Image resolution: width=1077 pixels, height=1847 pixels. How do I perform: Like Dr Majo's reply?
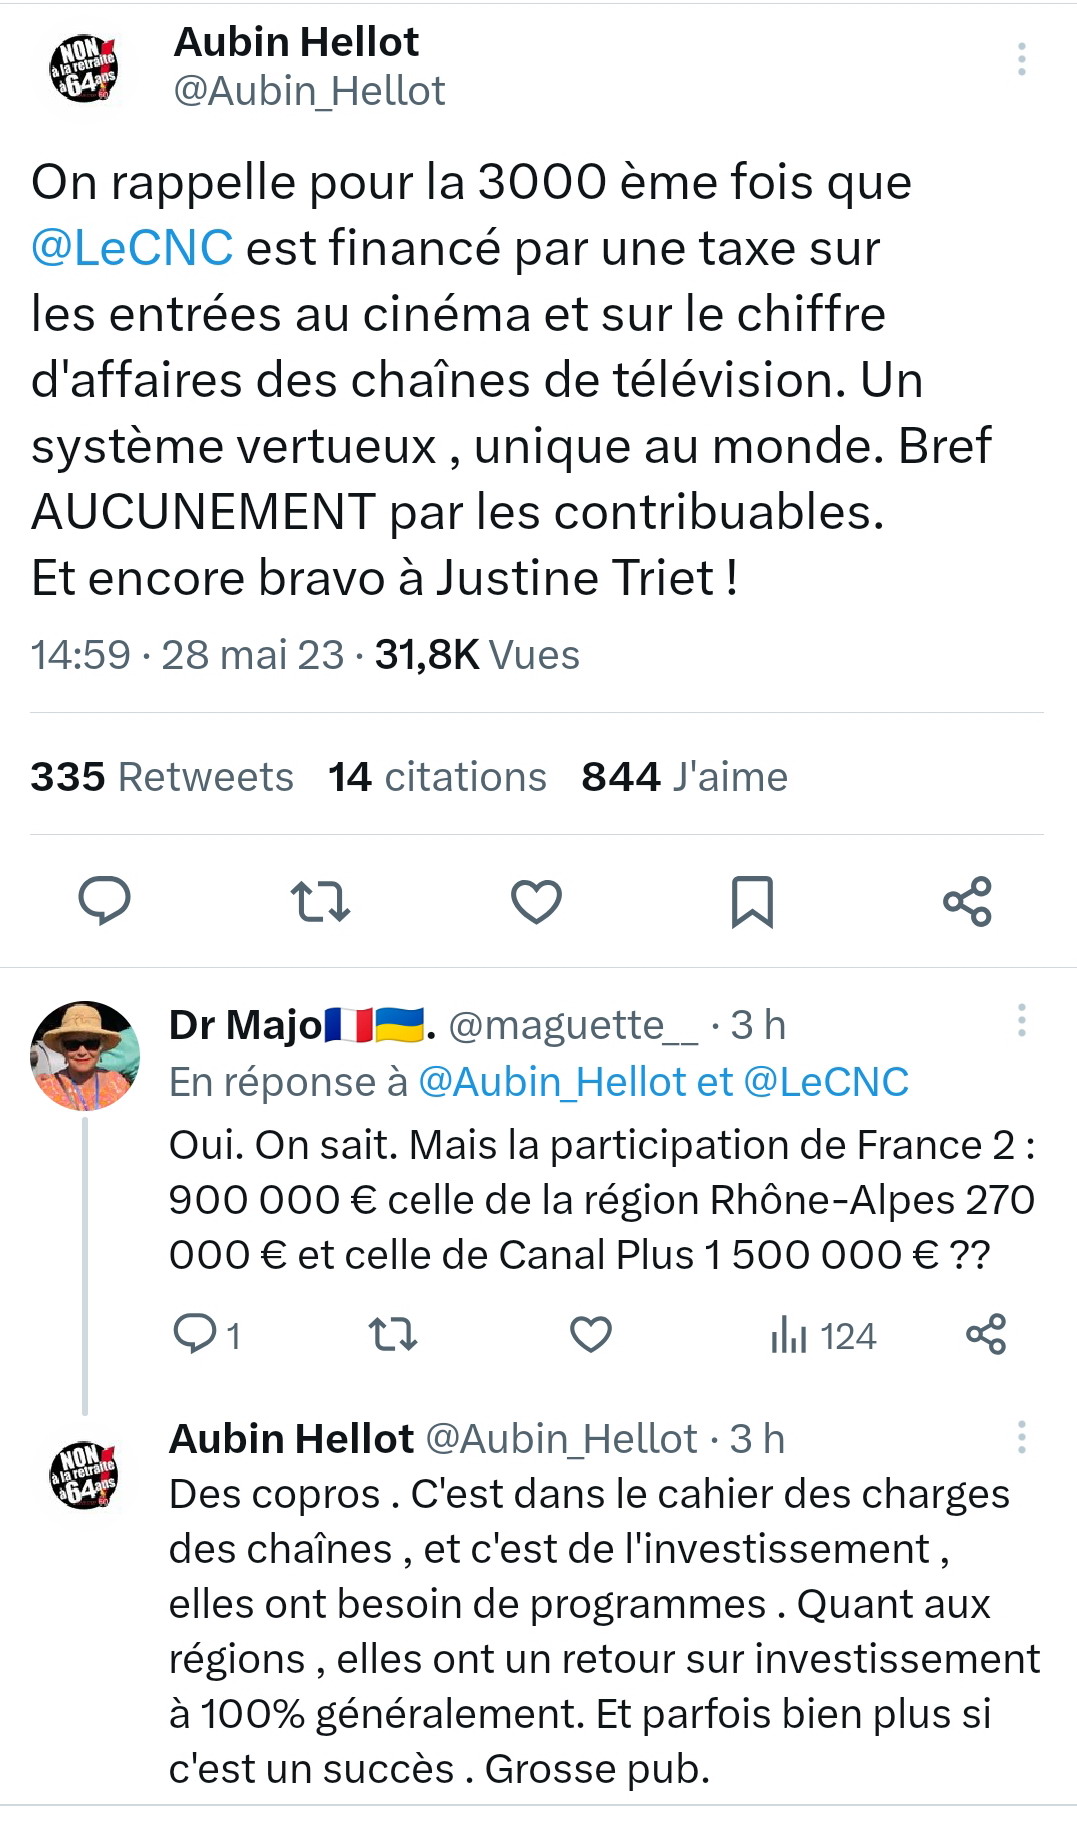[x=590, y=1334]
